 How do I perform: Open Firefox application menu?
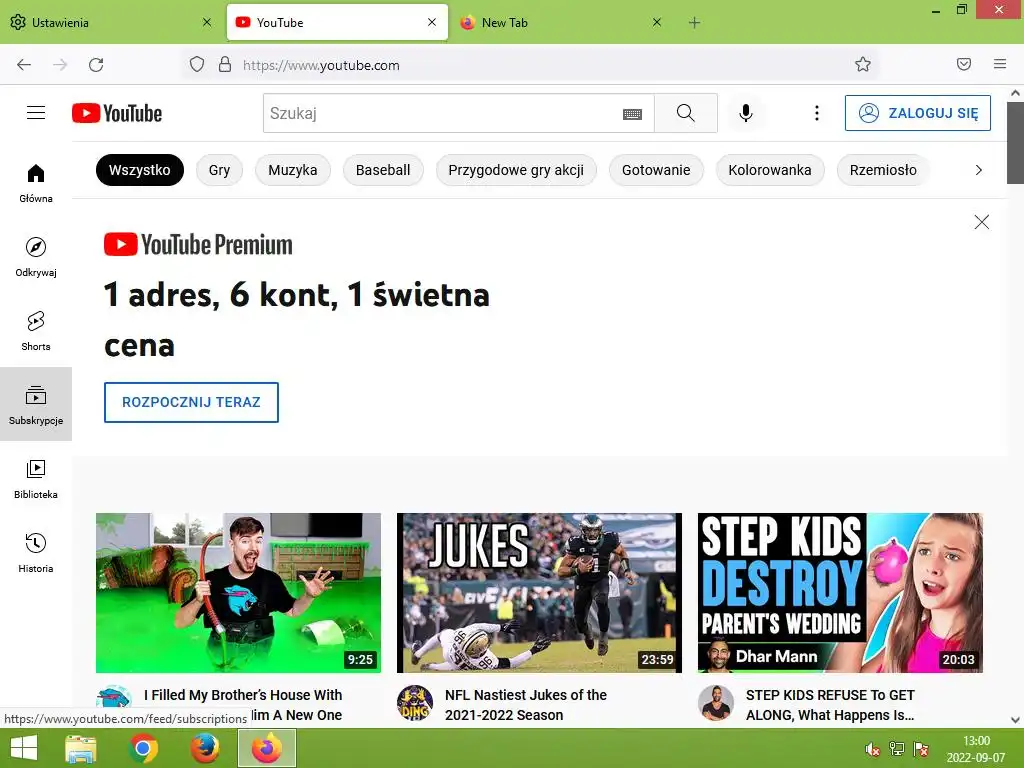1000,64
